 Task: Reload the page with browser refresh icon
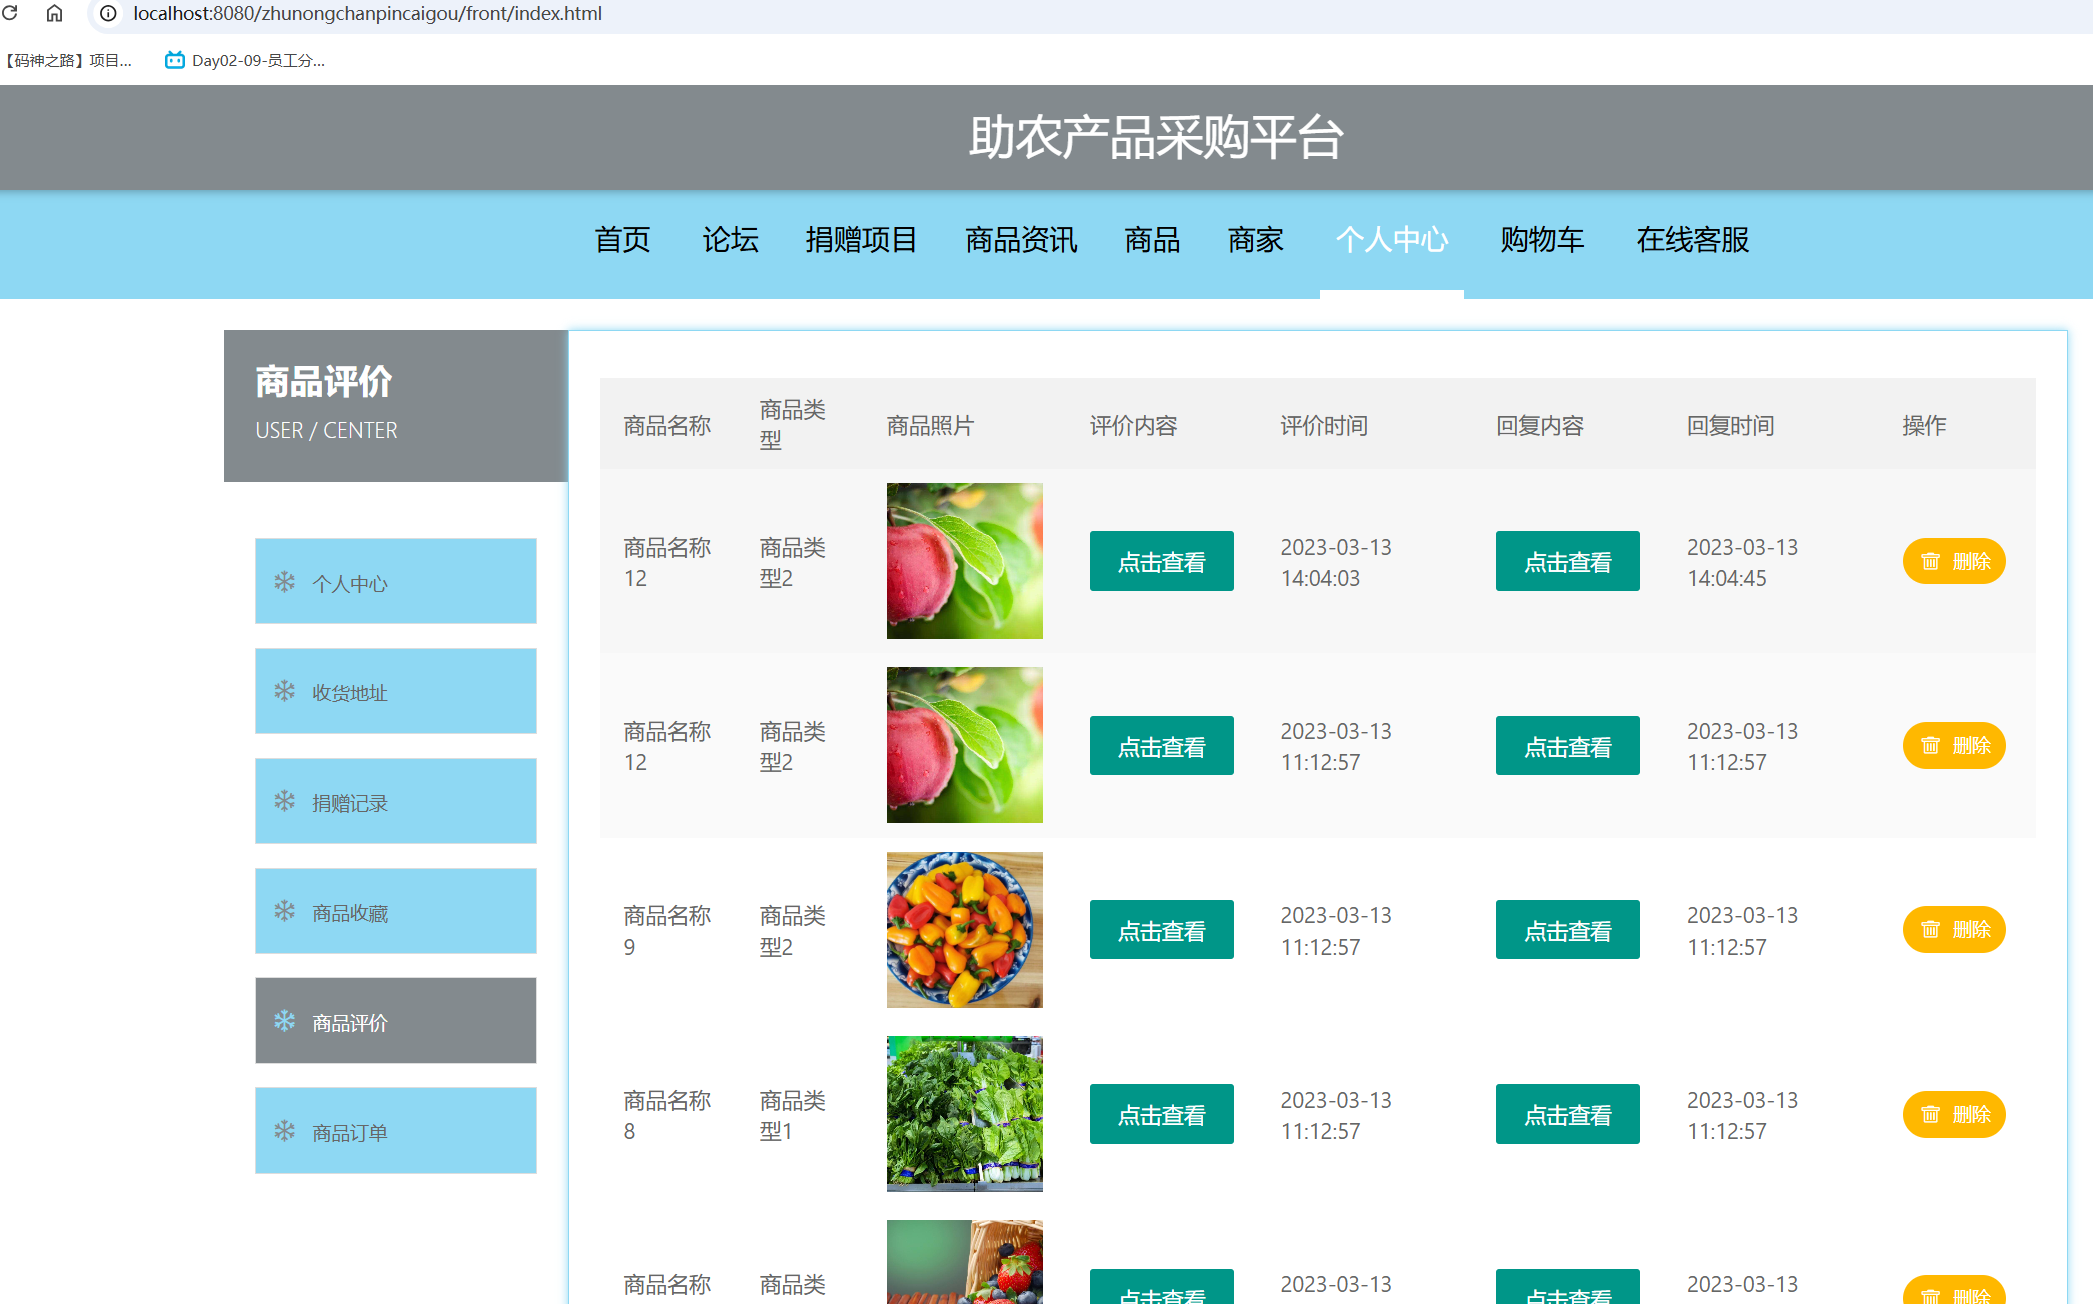(x=10, y=13)
